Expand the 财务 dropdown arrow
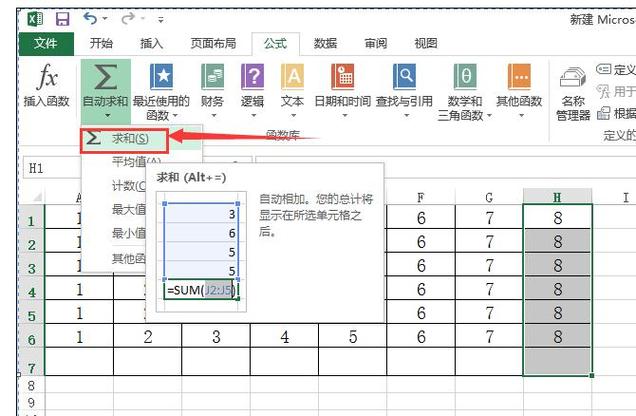This screenshot has height=416, width=636. [214, 116]
